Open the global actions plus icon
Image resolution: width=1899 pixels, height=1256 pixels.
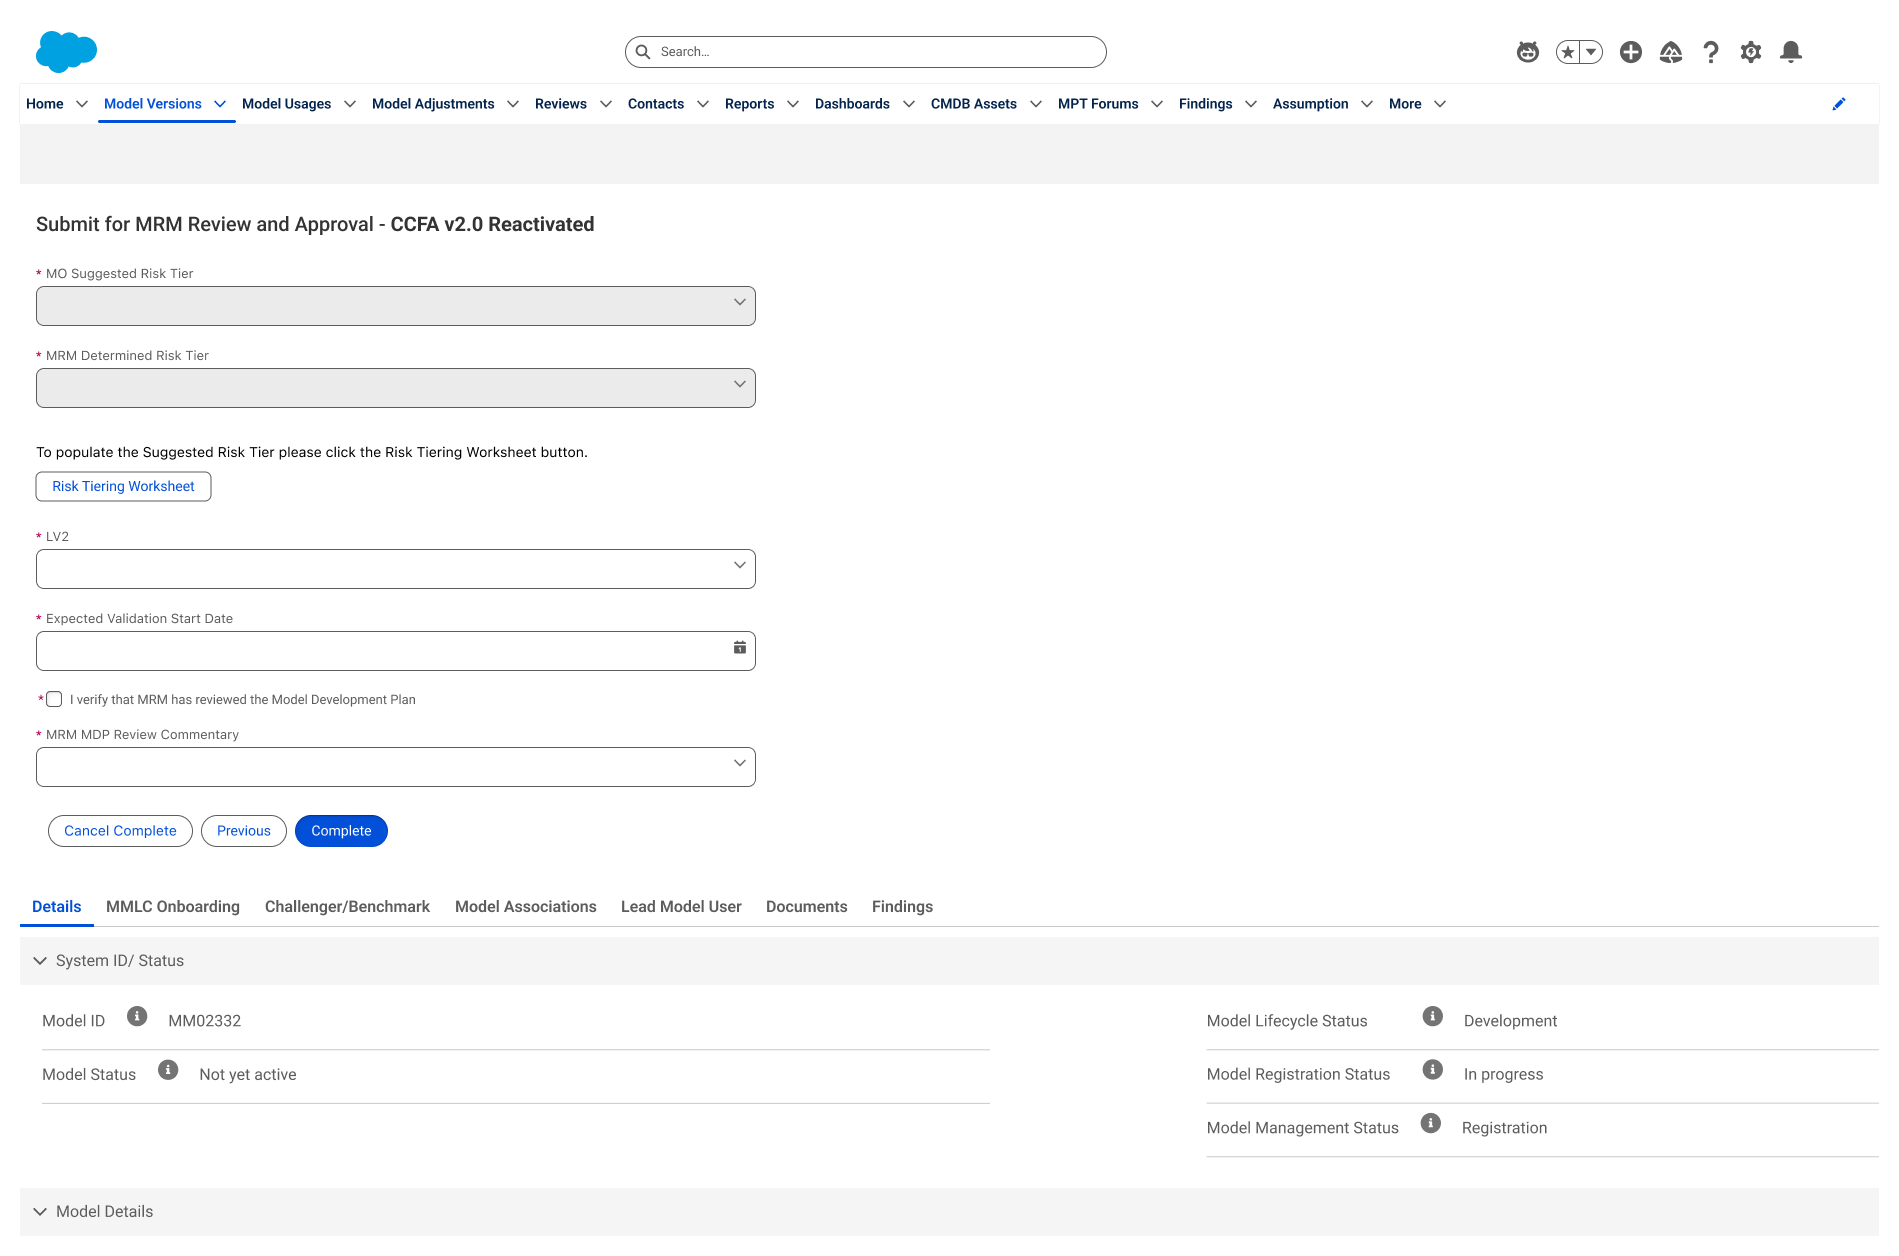tap(1630, 52)
